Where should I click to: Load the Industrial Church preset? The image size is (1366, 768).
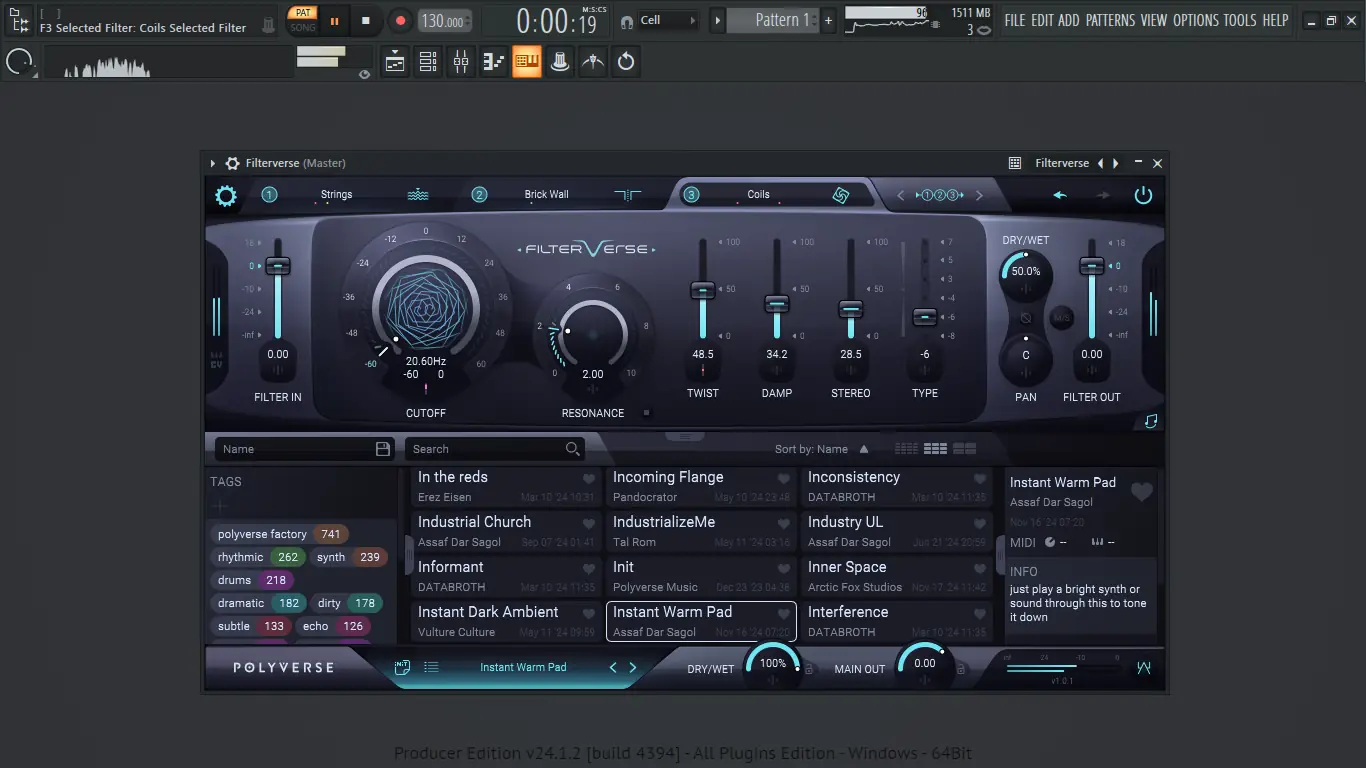click(506, 531)
